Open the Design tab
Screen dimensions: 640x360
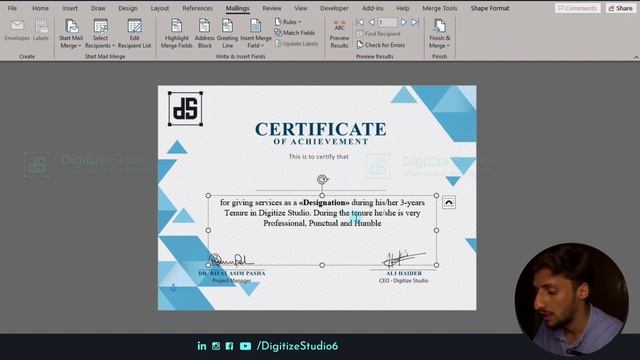(128, 8)
